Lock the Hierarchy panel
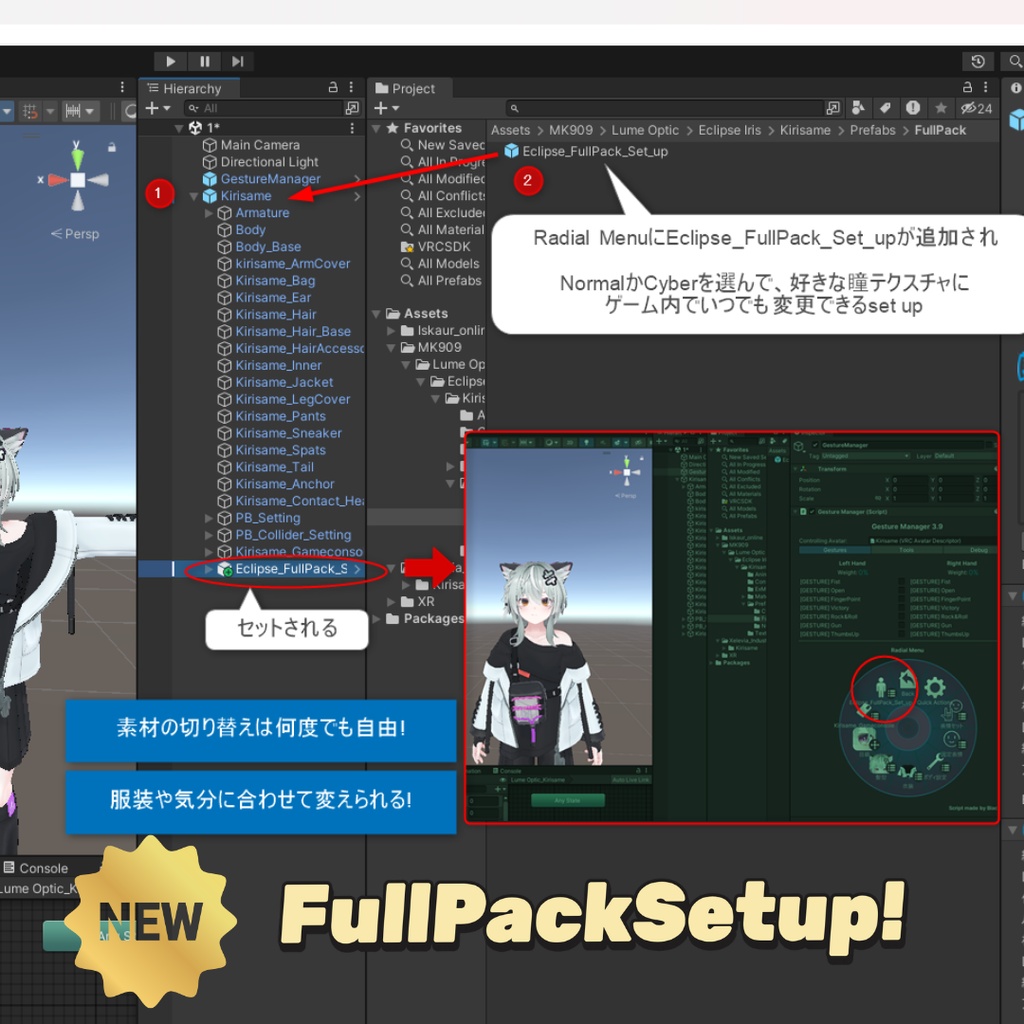 pos(333,87)
